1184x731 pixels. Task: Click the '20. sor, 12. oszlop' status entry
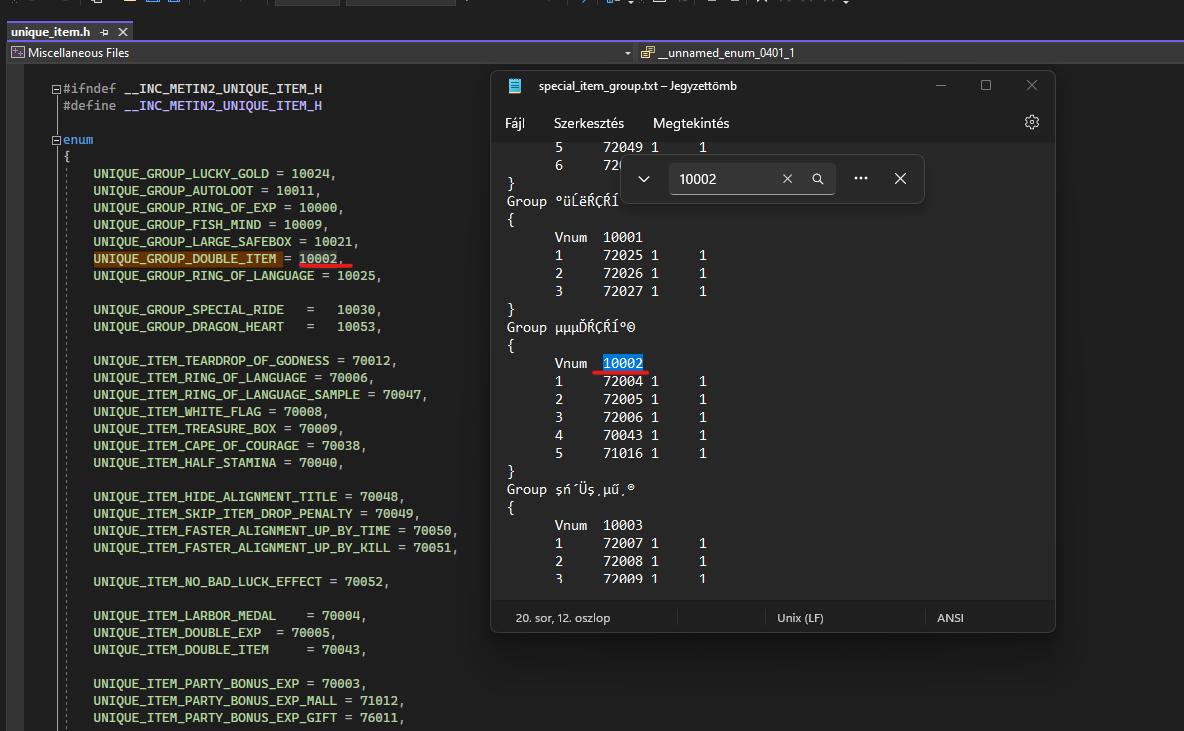point(563,618)
